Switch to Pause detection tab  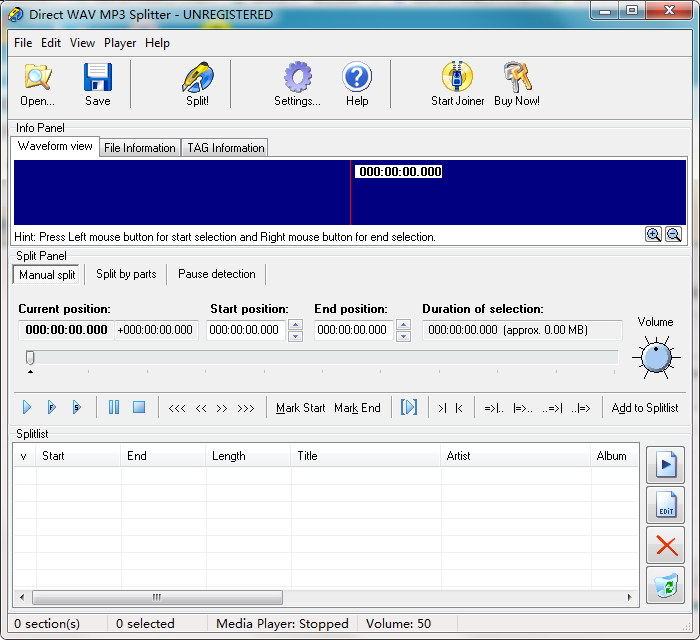pos(217,274)
